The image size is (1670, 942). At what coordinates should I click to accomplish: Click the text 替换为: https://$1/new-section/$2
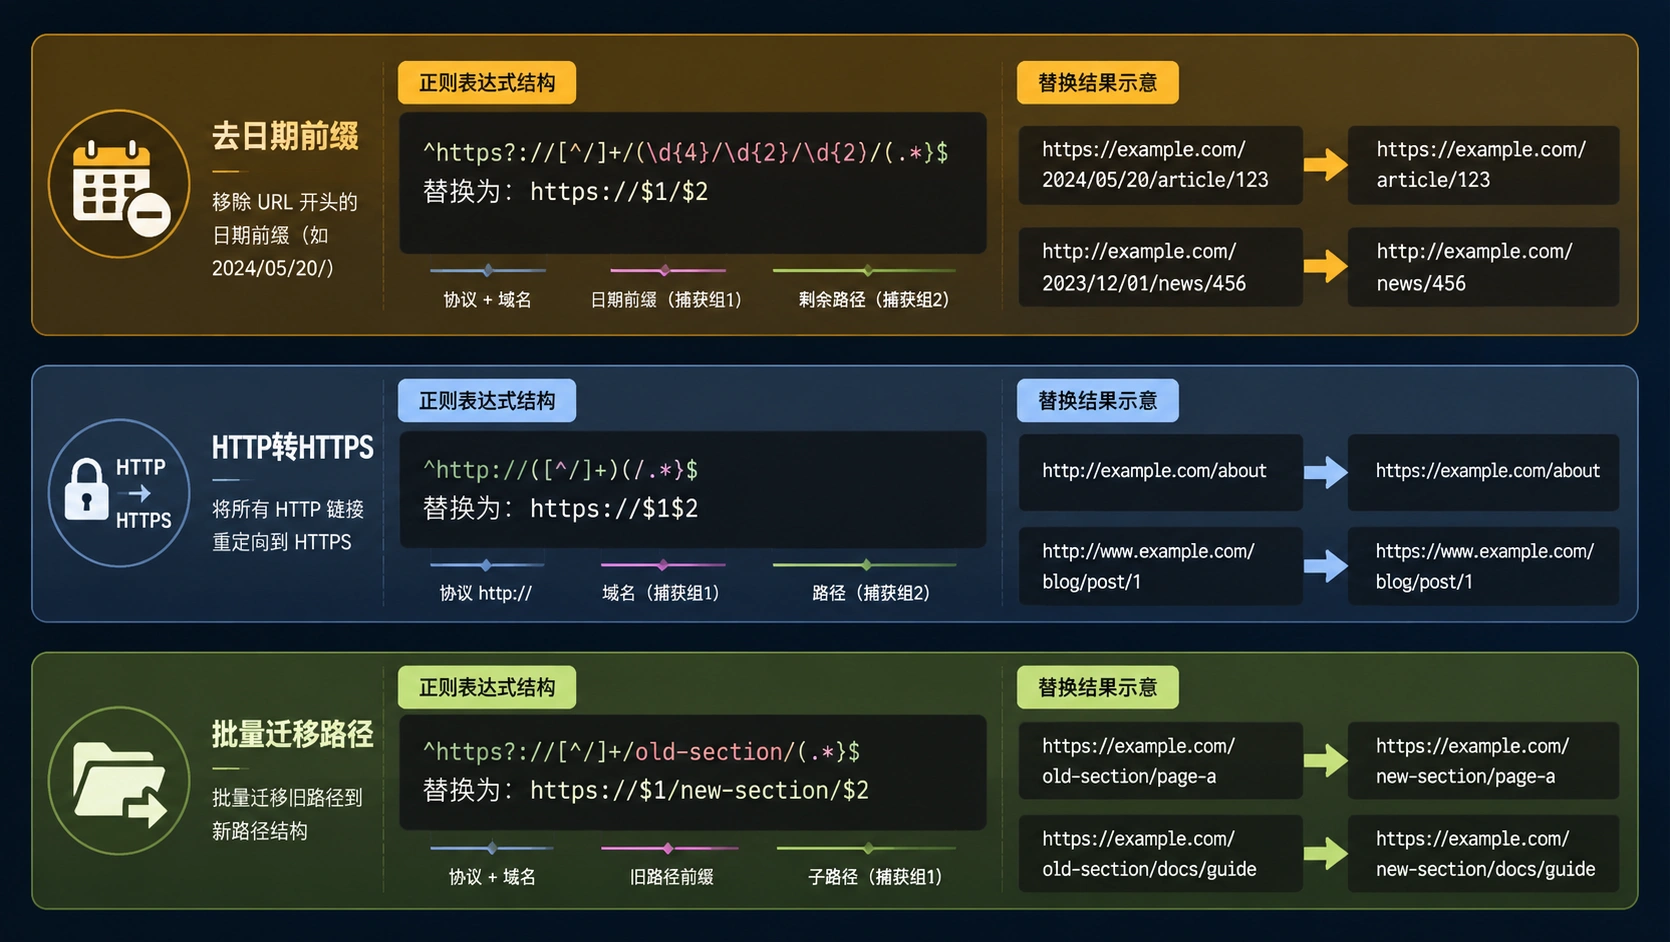(x=646, y=790)
